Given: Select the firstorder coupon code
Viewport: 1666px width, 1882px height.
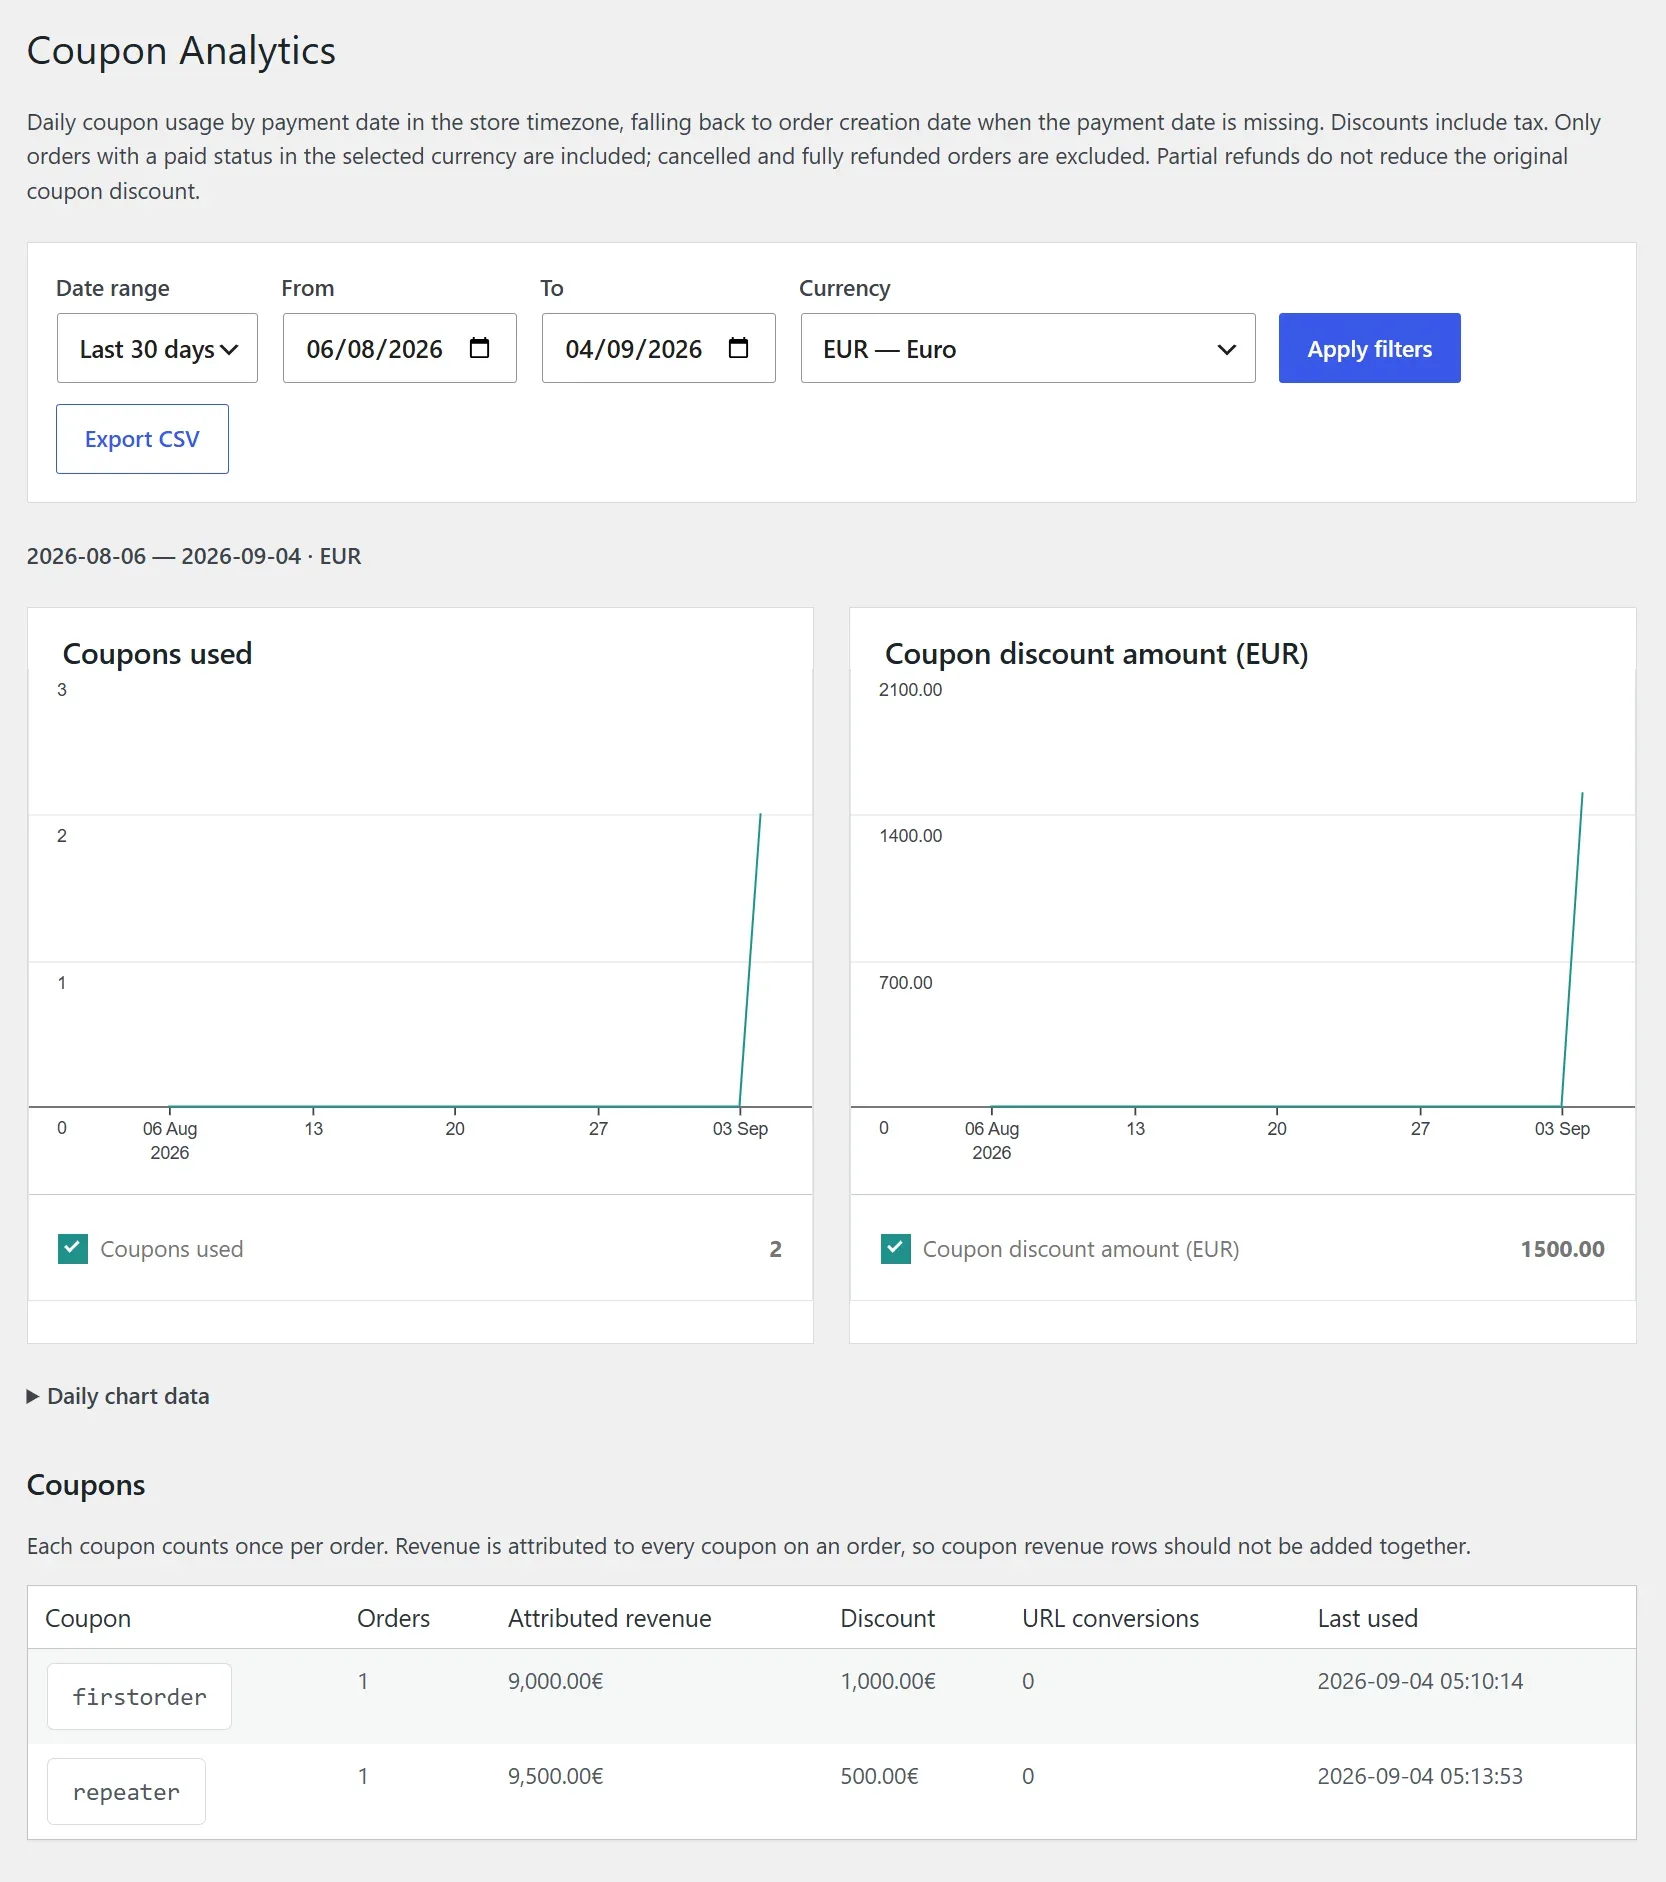Looking at the screenshot, I should tap(139, 1696).
